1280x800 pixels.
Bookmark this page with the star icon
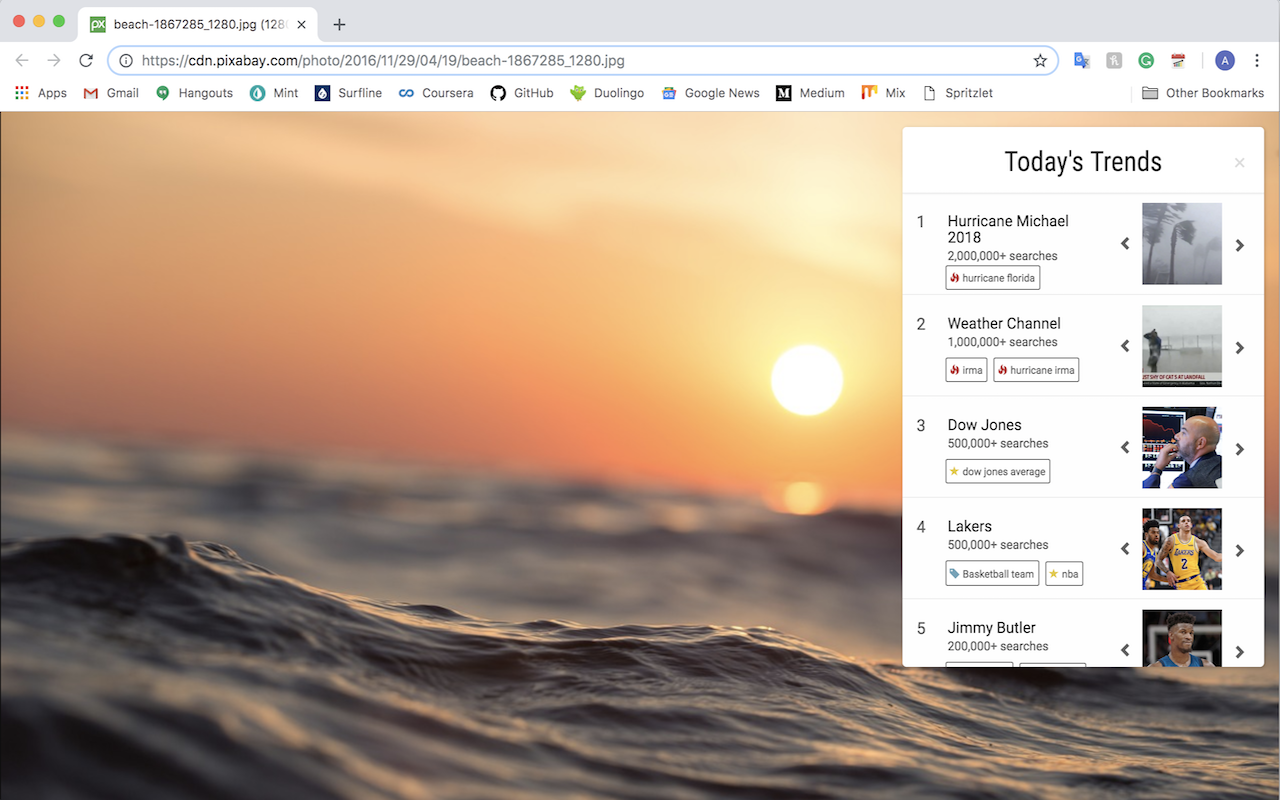click(x=1040, y=61)
